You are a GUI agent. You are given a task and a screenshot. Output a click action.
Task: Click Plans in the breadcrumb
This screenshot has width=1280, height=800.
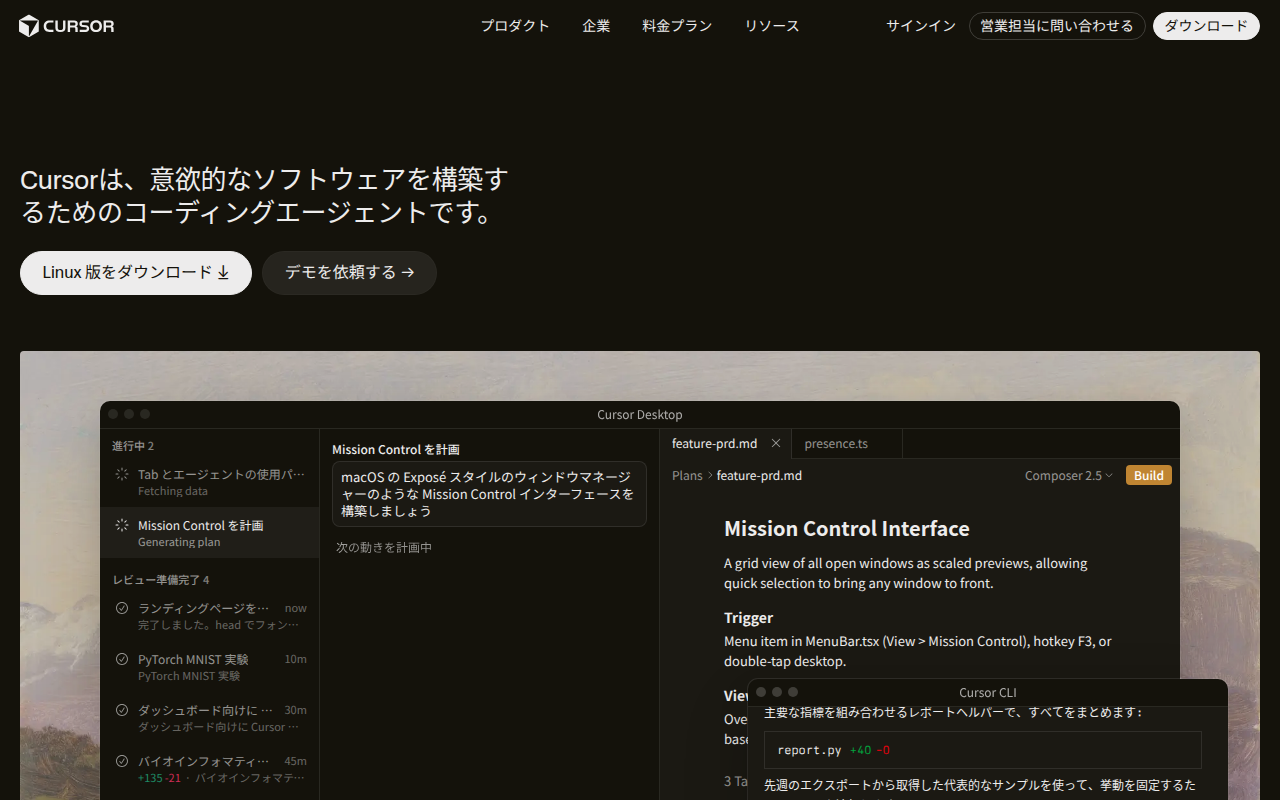687,476
